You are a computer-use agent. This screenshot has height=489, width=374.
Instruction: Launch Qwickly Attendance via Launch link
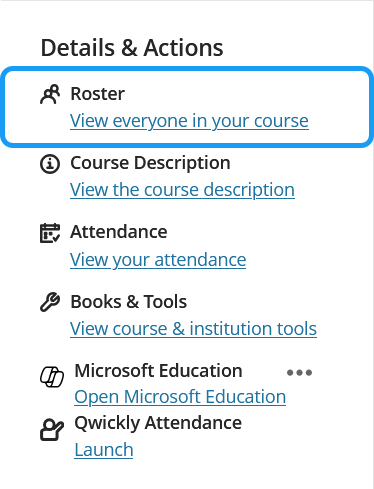[x=104, y=450]
